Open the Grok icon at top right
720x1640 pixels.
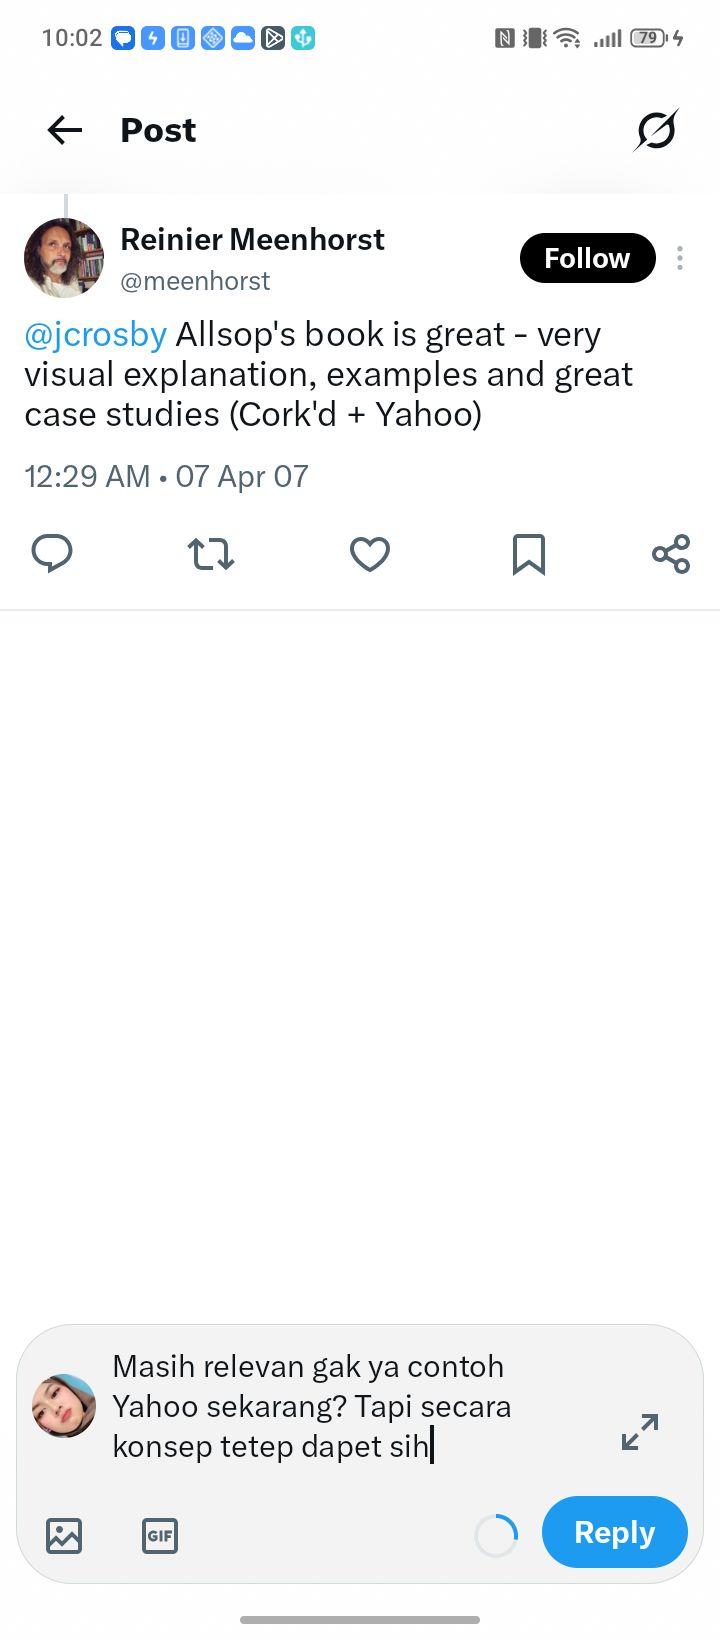tap(656, 130)
